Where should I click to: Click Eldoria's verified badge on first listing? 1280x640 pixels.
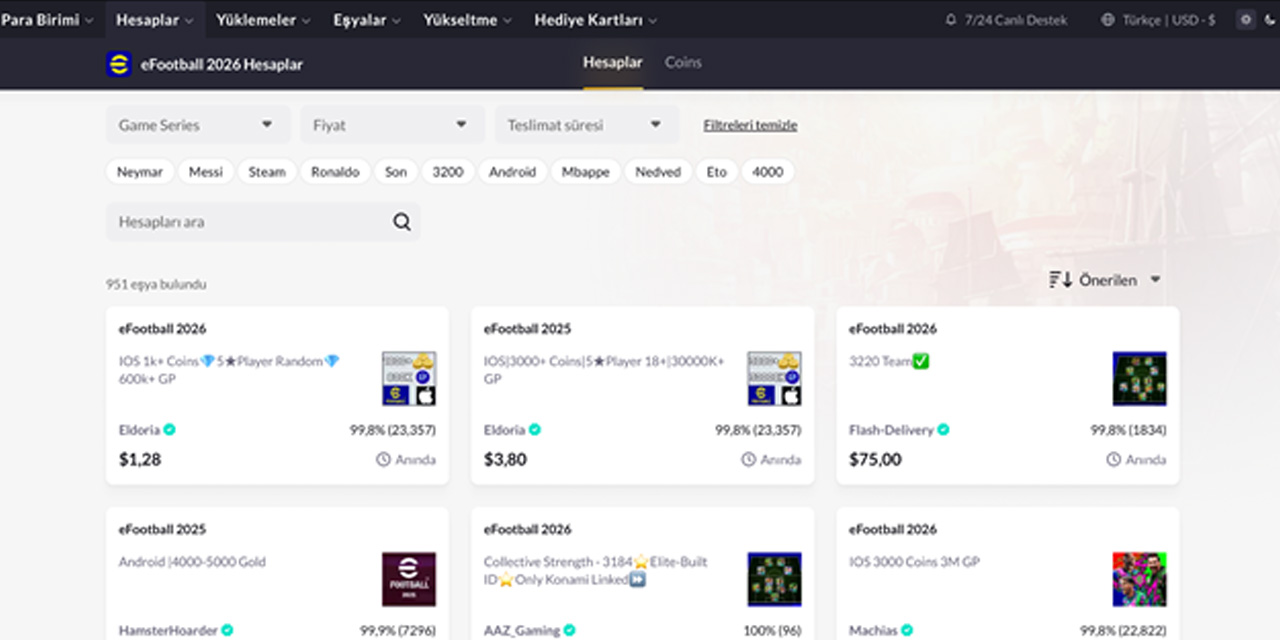170,430
